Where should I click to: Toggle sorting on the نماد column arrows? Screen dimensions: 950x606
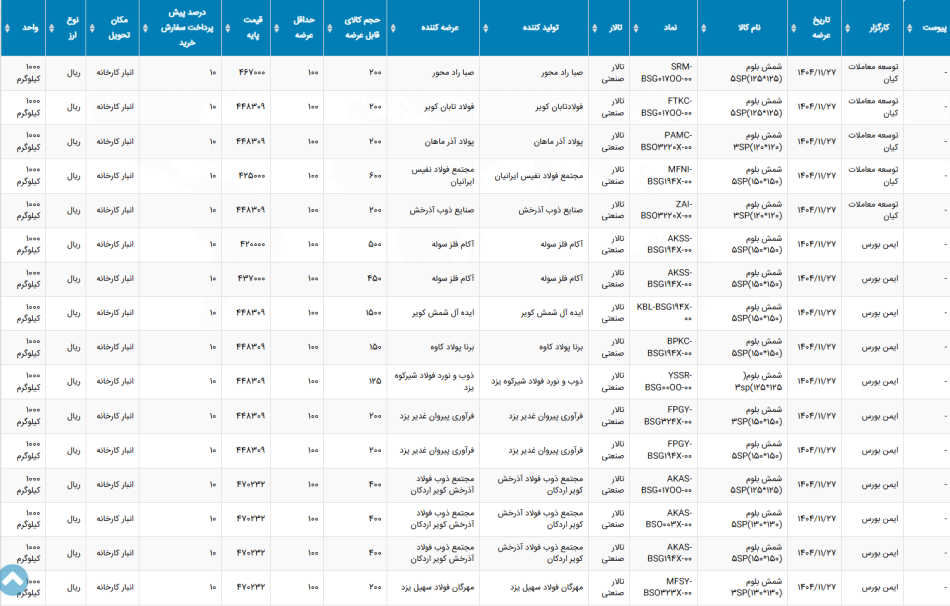(x=636, y=28)
